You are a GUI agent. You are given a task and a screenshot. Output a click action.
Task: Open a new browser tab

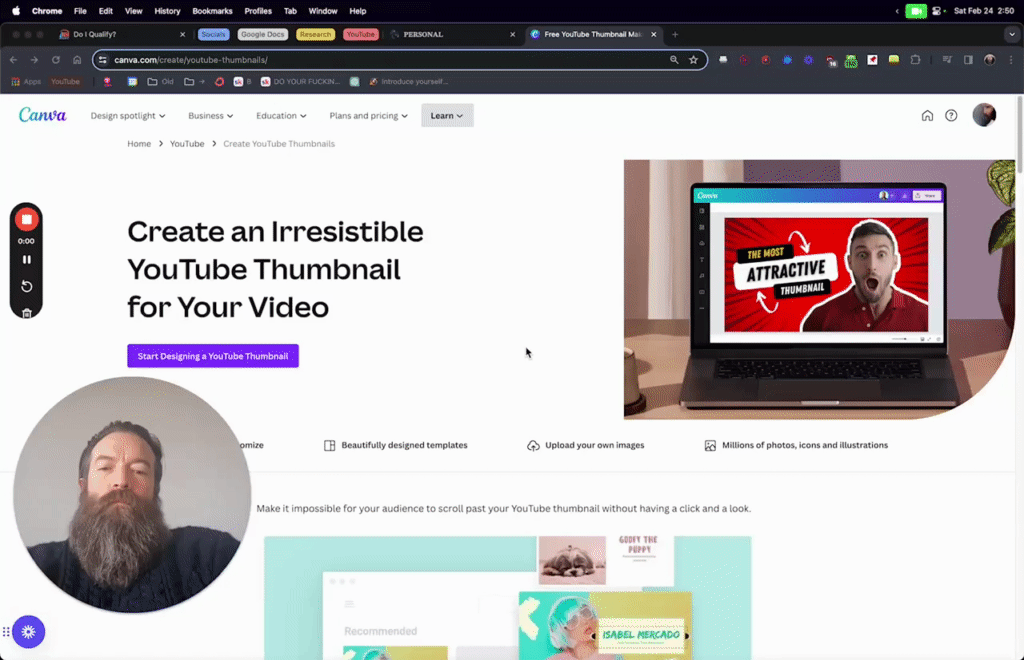click(675, 34)
